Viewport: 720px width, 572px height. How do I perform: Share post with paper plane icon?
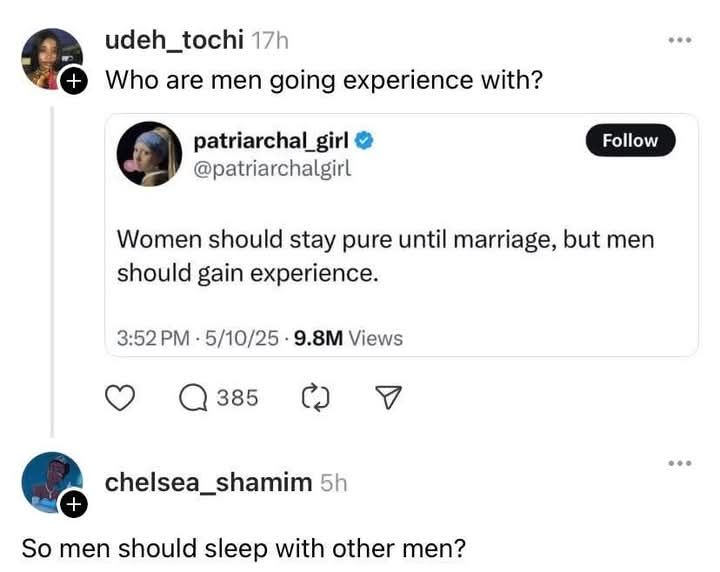point(388,397)
